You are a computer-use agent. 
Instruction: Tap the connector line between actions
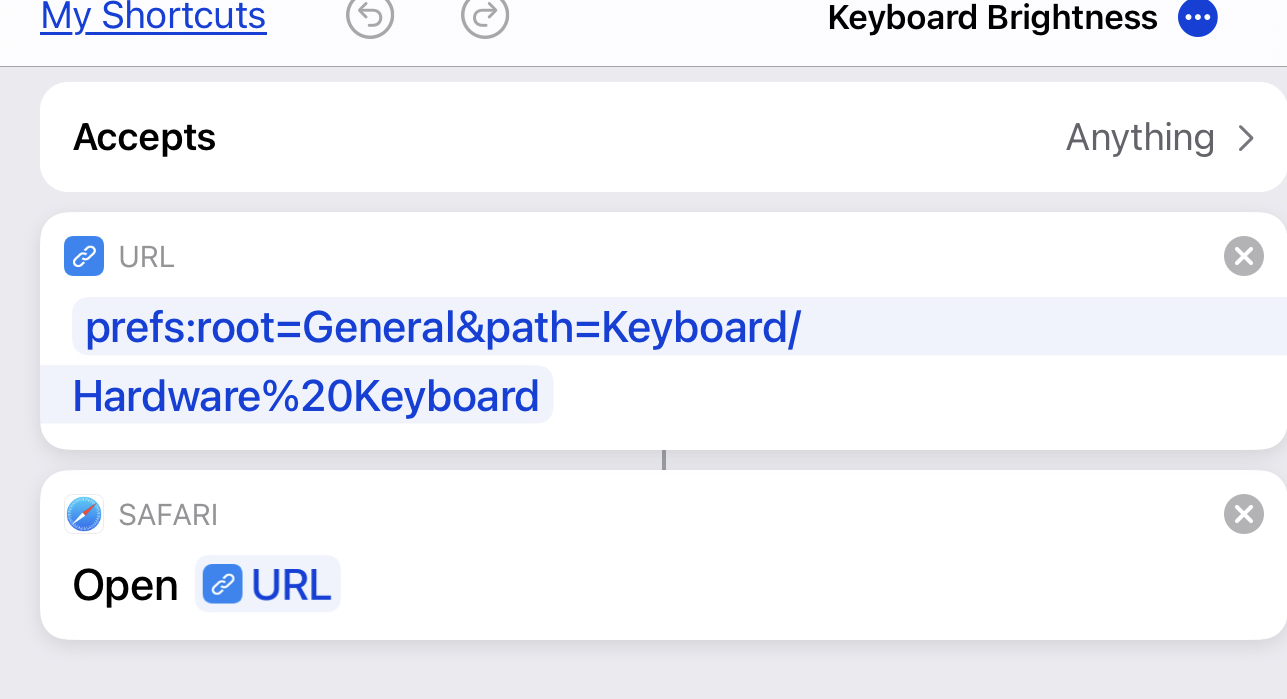(663, 460)
